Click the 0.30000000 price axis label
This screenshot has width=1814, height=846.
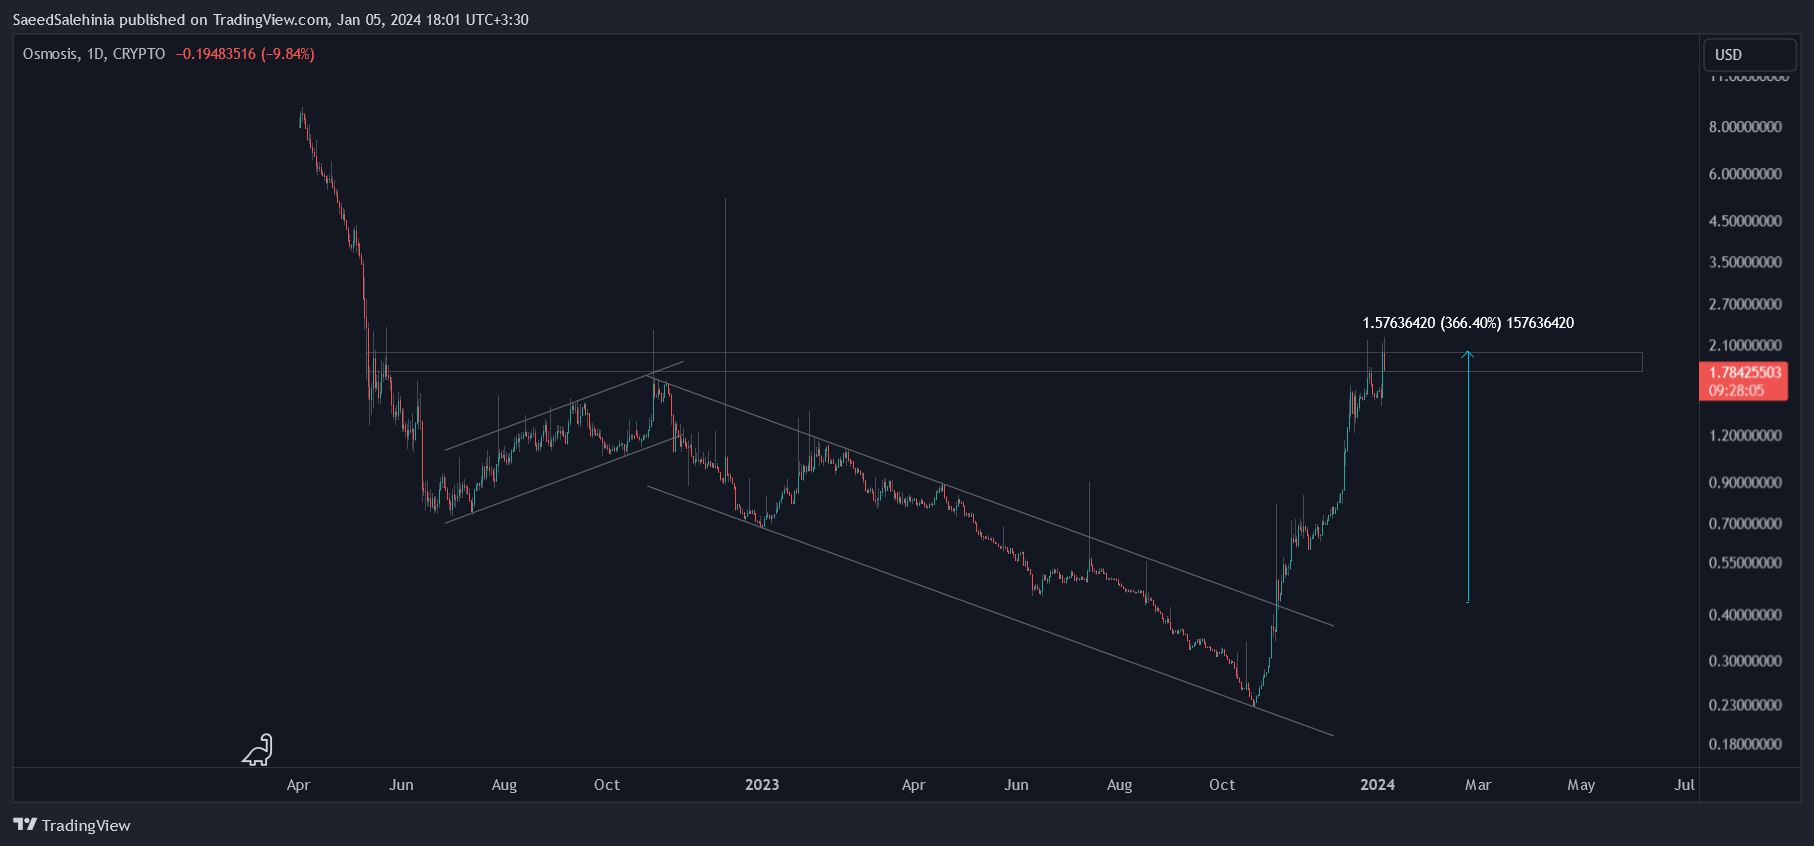tap(1745, 661)
